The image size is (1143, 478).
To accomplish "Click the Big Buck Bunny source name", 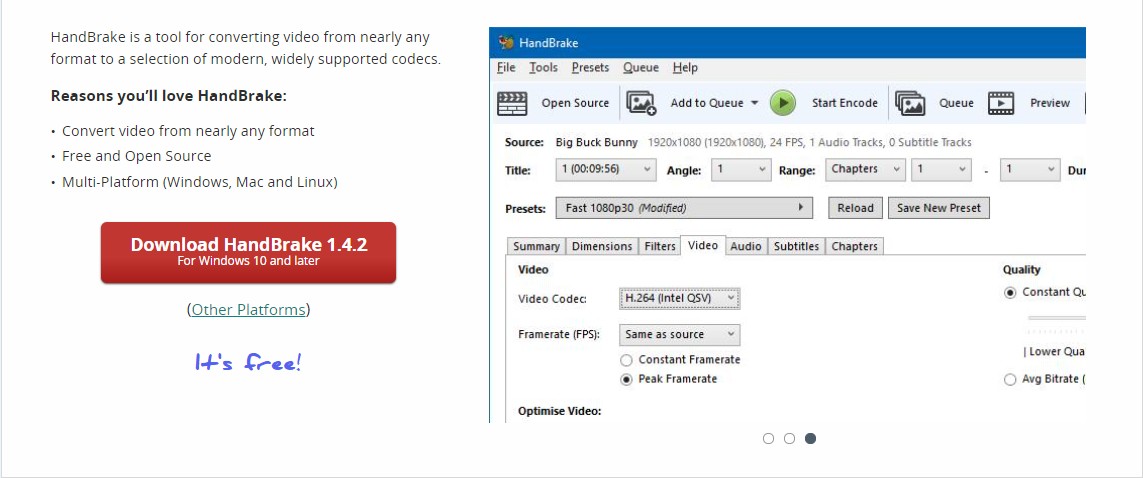I will tap(596, 142).
